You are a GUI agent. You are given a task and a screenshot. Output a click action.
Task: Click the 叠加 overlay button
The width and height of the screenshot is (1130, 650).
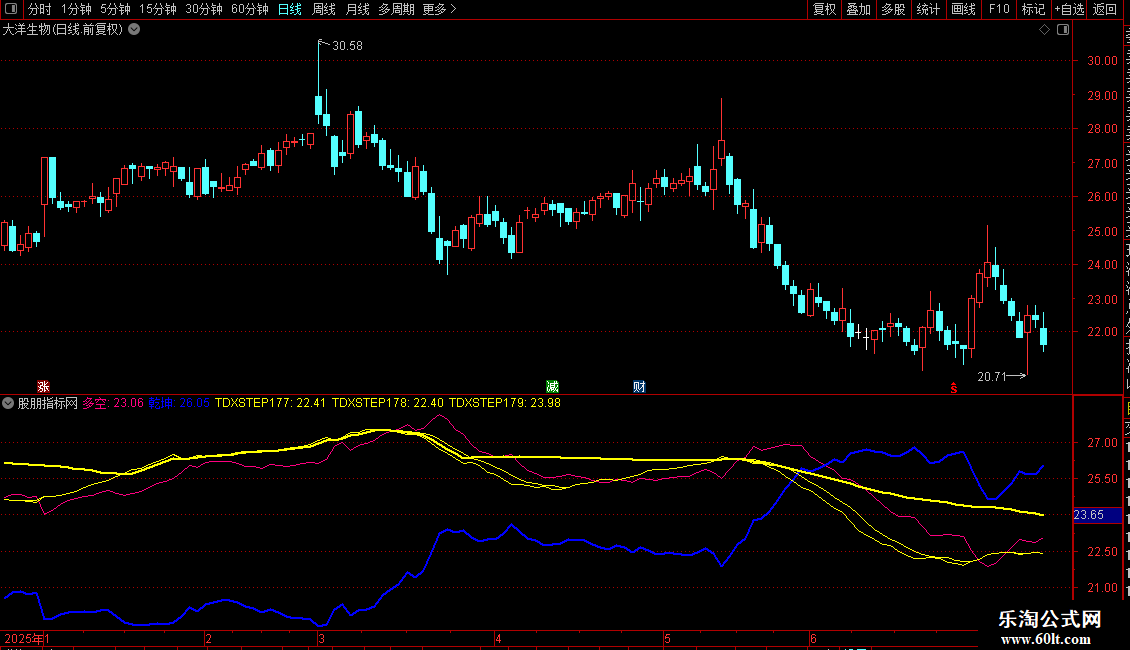(858, 9)
